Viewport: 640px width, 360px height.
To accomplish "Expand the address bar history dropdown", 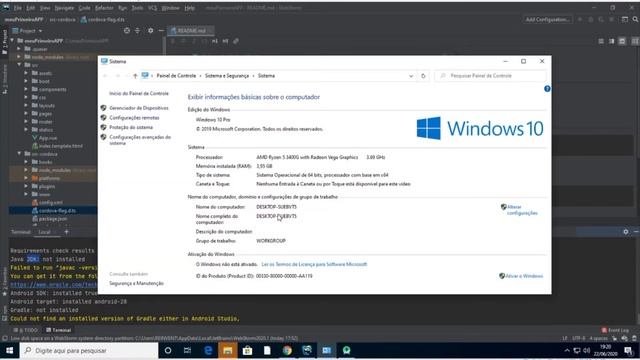I will coord(411,76).
